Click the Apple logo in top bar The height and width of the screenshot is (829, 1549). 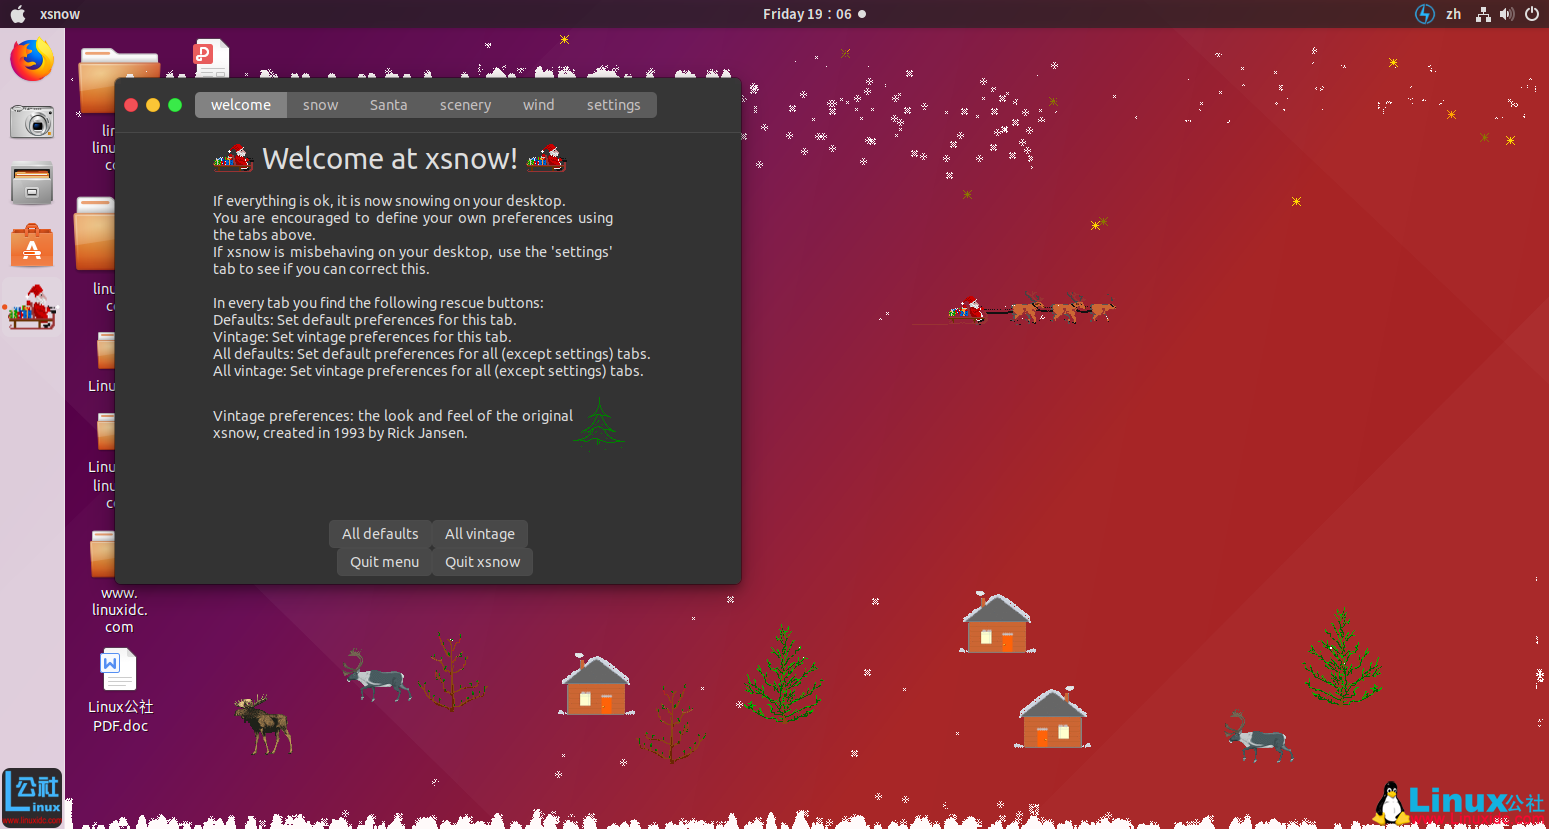click(x=17, y=14)
